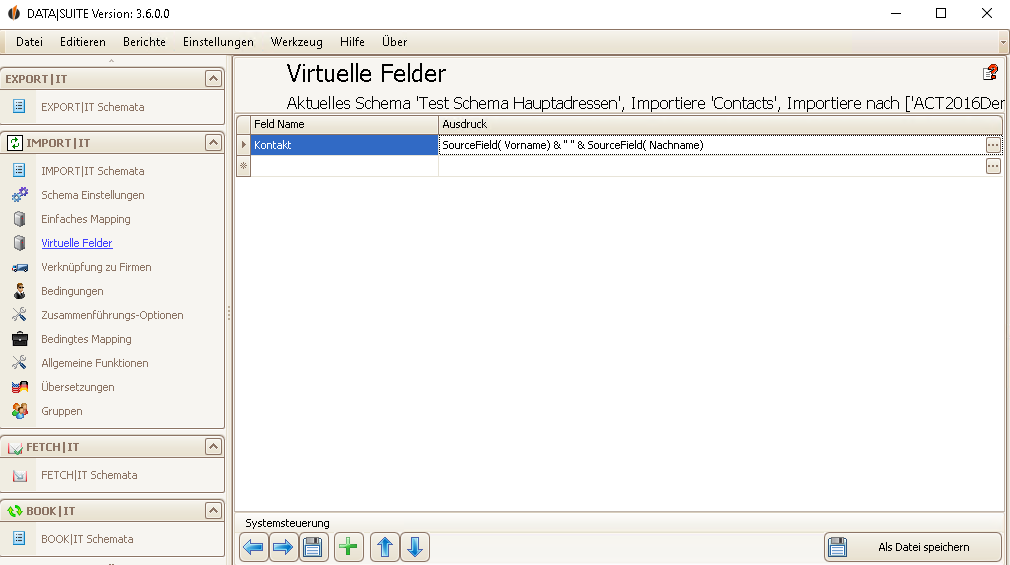1010x565 pixels.
Task: Select Bedingtes Mapping in sidebar
Action: pyautogui.click(x=86, y=339)
